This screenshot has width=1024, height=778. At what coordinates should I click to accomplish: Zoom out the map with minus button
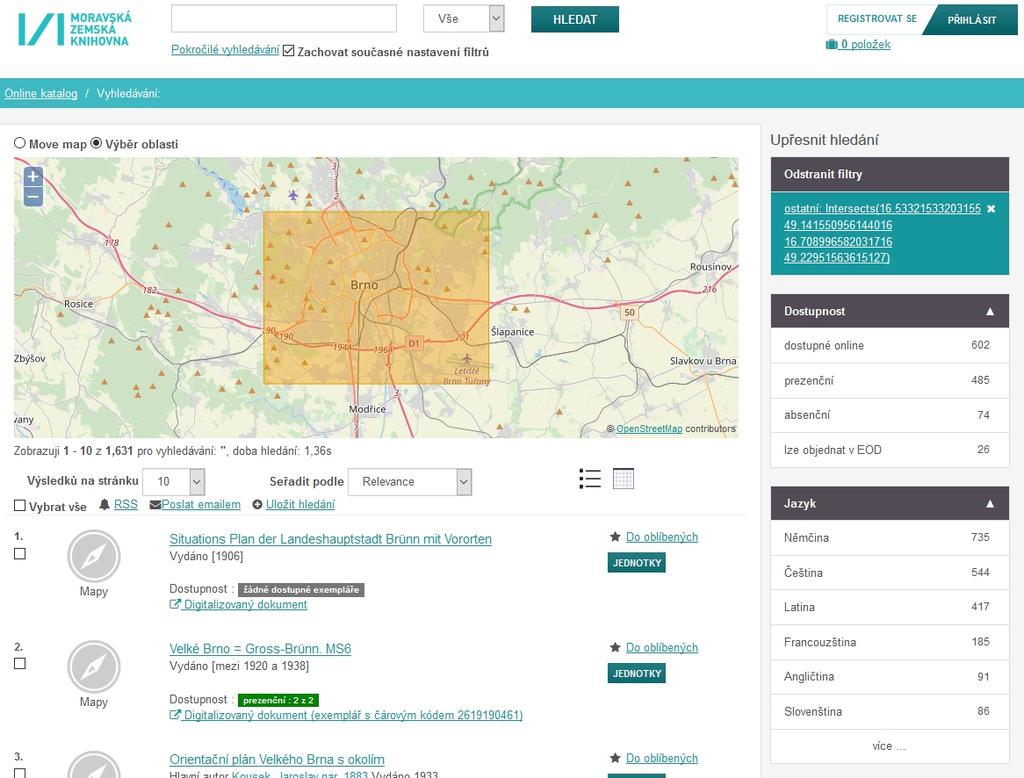point(33,196)
